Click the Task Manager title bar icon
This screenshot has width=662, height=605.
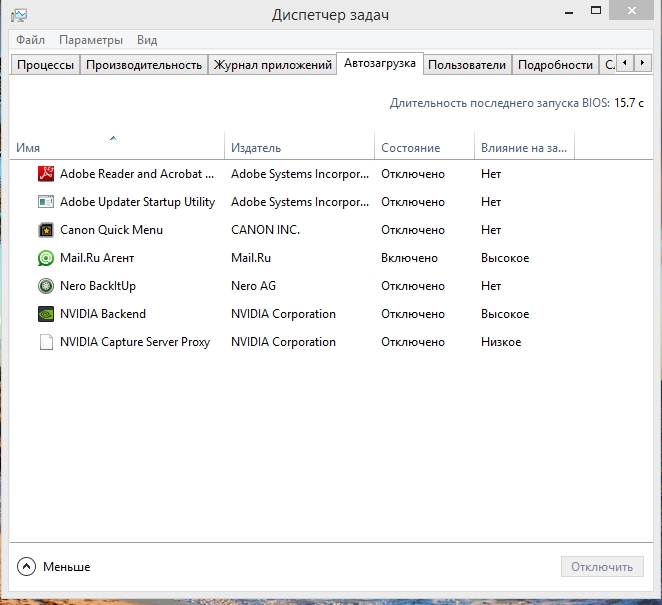coord(19,15)
